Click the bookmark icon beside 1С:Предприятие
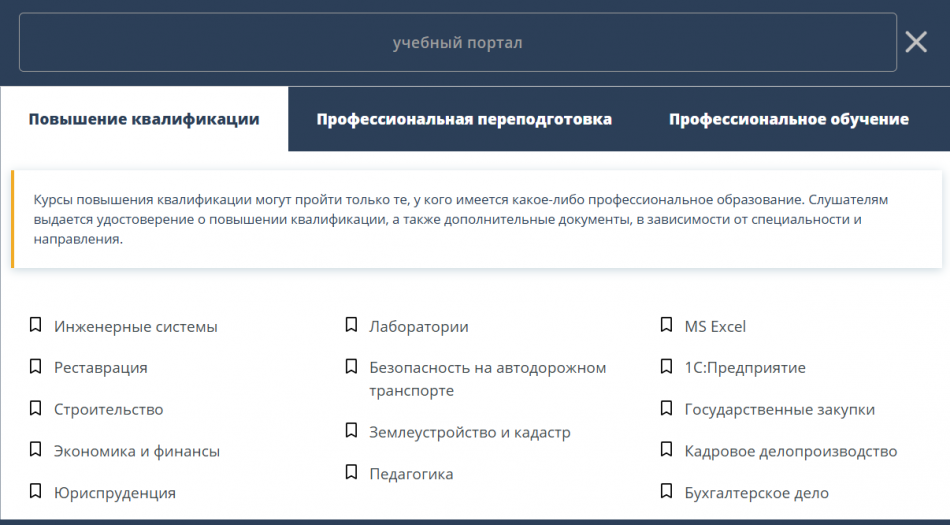The image size is (950, 525). tap(666, 366)
